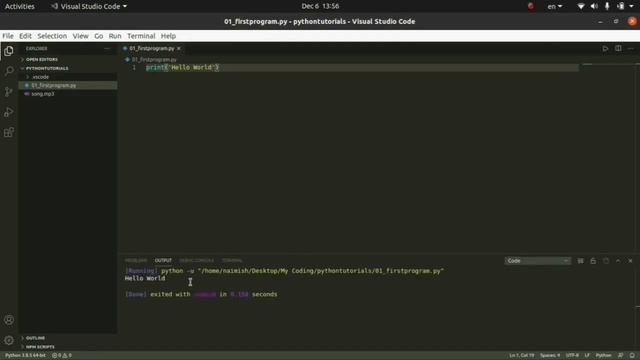Viewport: 640px width, 360px height.
Task: Open the notifications bell in status bar
Action: tap(632, 356)
